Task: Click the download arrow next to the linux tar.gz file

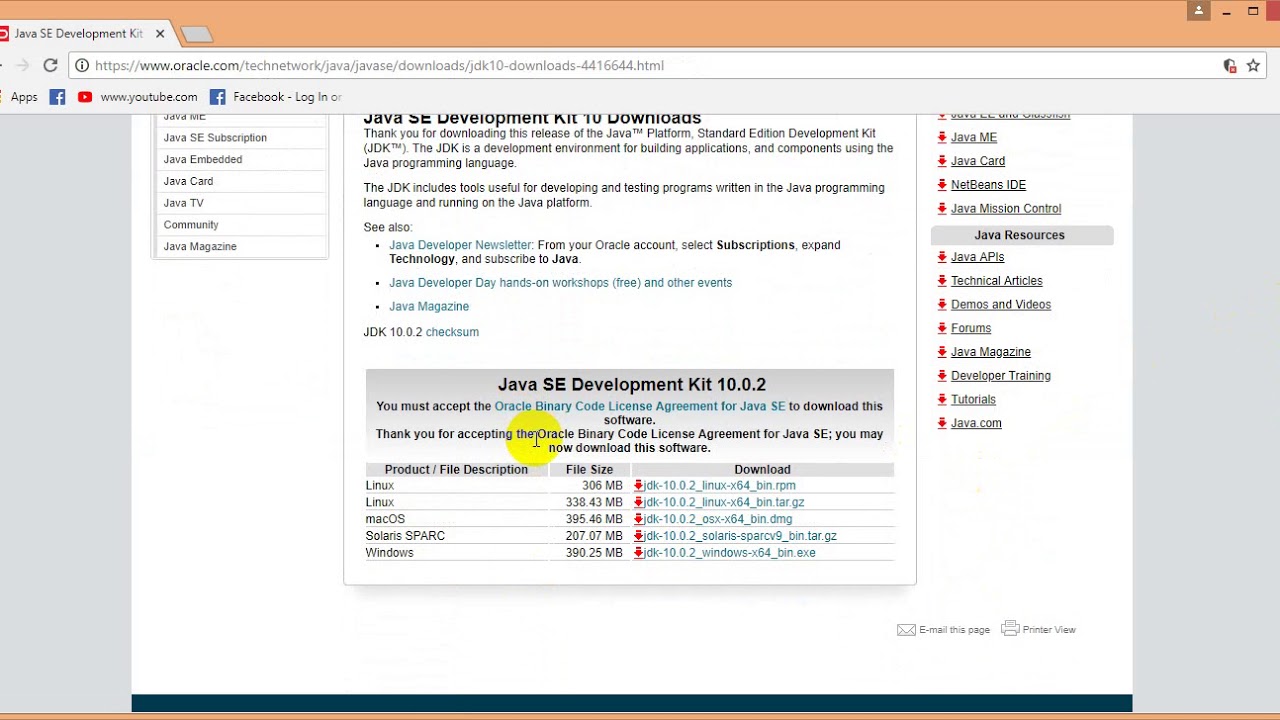Action: [x=639, y=502]
